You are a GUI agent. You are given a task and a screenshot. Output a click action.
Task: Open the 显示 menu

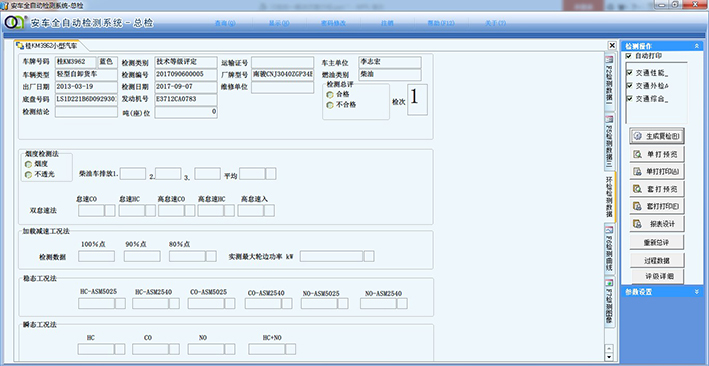(279, 23)
